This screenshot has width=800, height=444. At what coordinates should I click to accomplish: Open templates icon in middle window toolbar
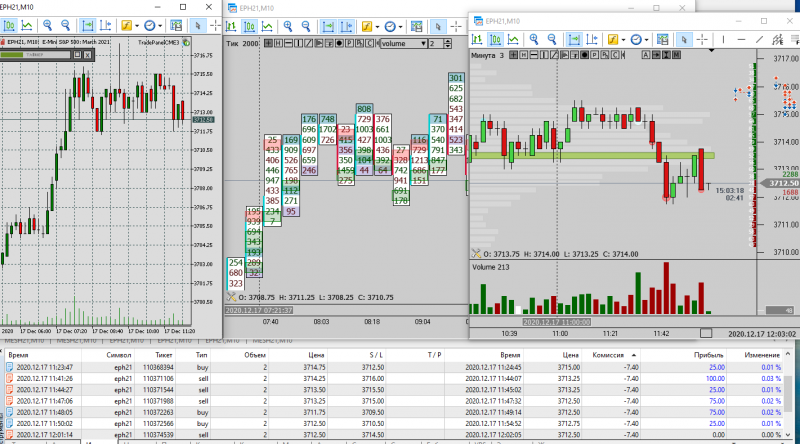[416, 27]
